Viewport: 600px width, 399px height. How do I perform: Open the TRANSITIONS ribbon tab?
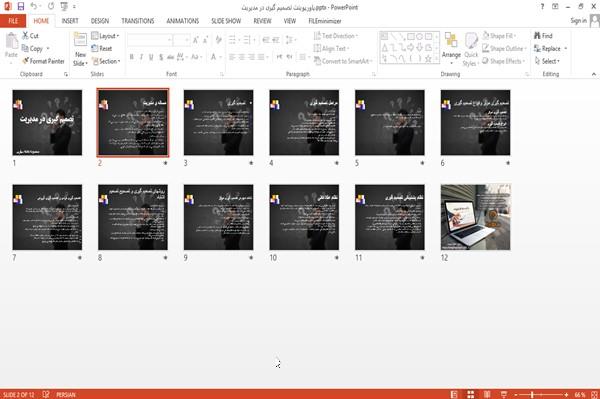138,21
